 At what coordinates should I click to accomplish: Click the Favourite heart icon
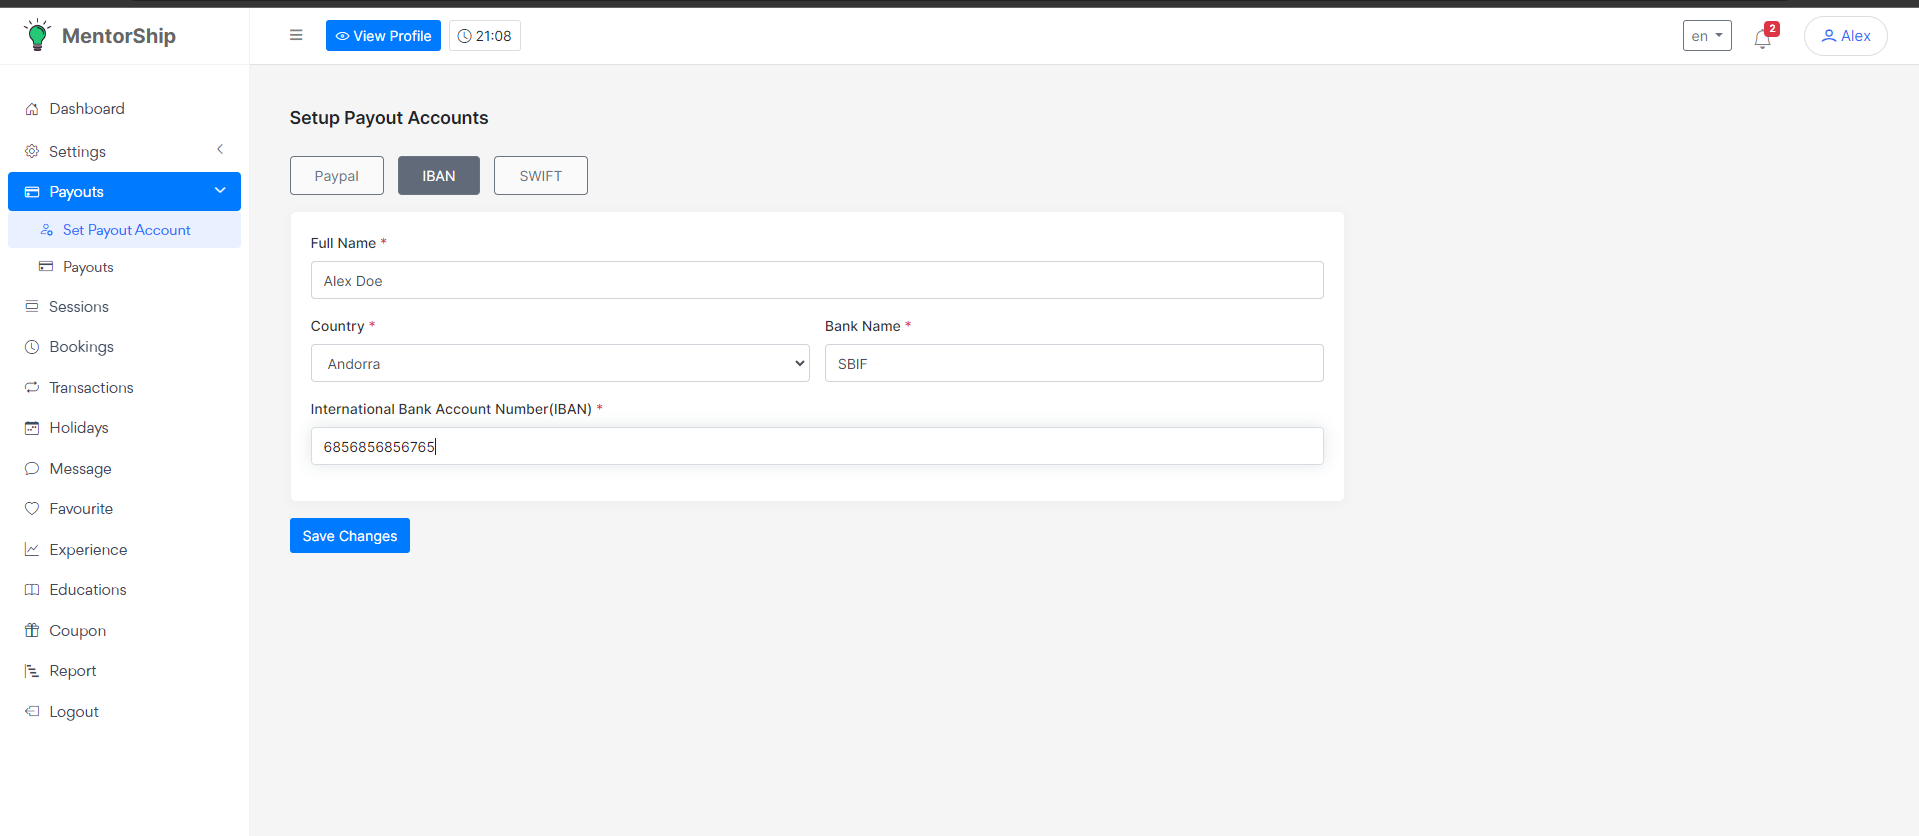[32, 509]
